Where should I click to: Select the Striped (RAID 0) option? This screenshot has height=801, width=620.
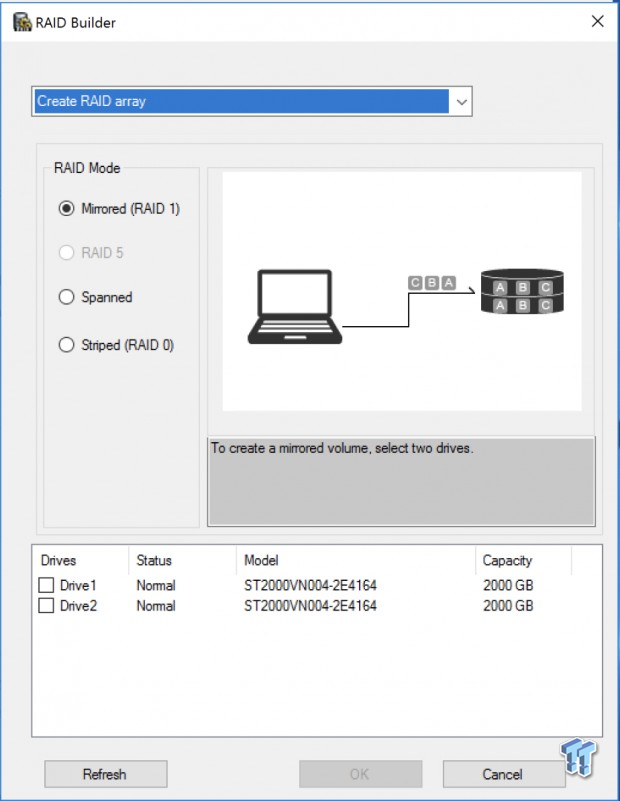66,345
